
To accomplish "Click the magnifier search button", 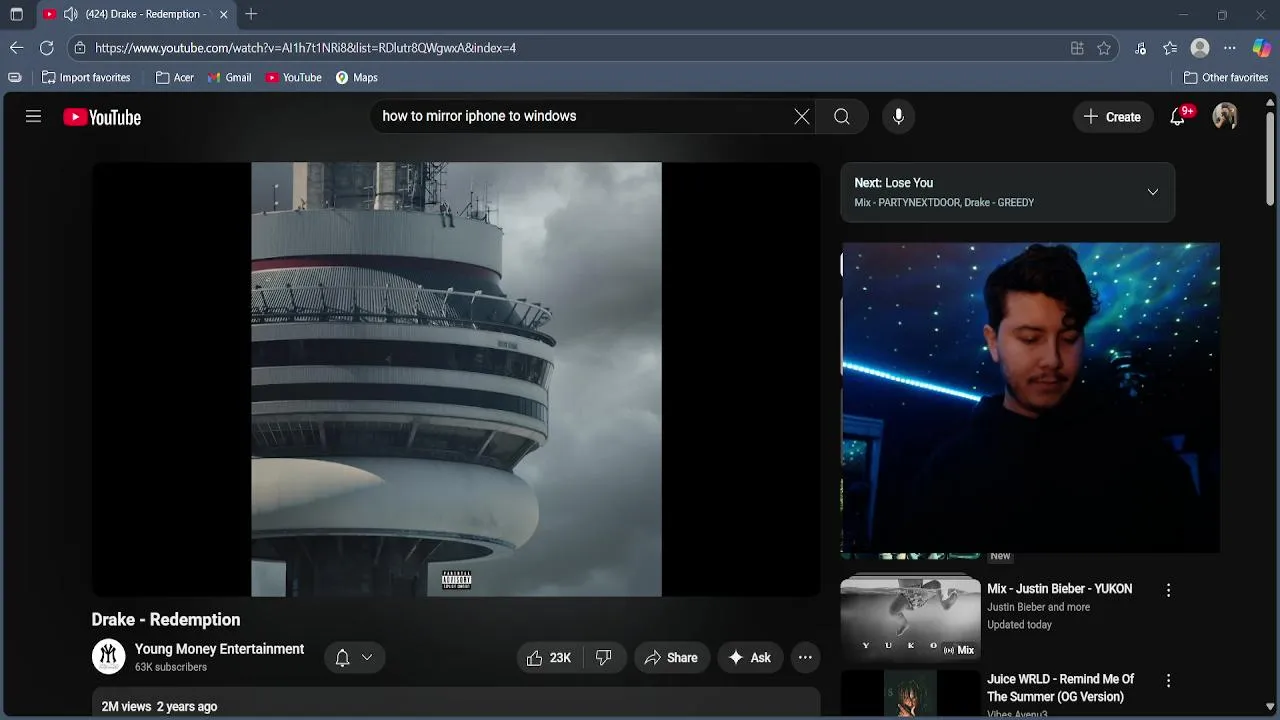I will coord(842,117).
